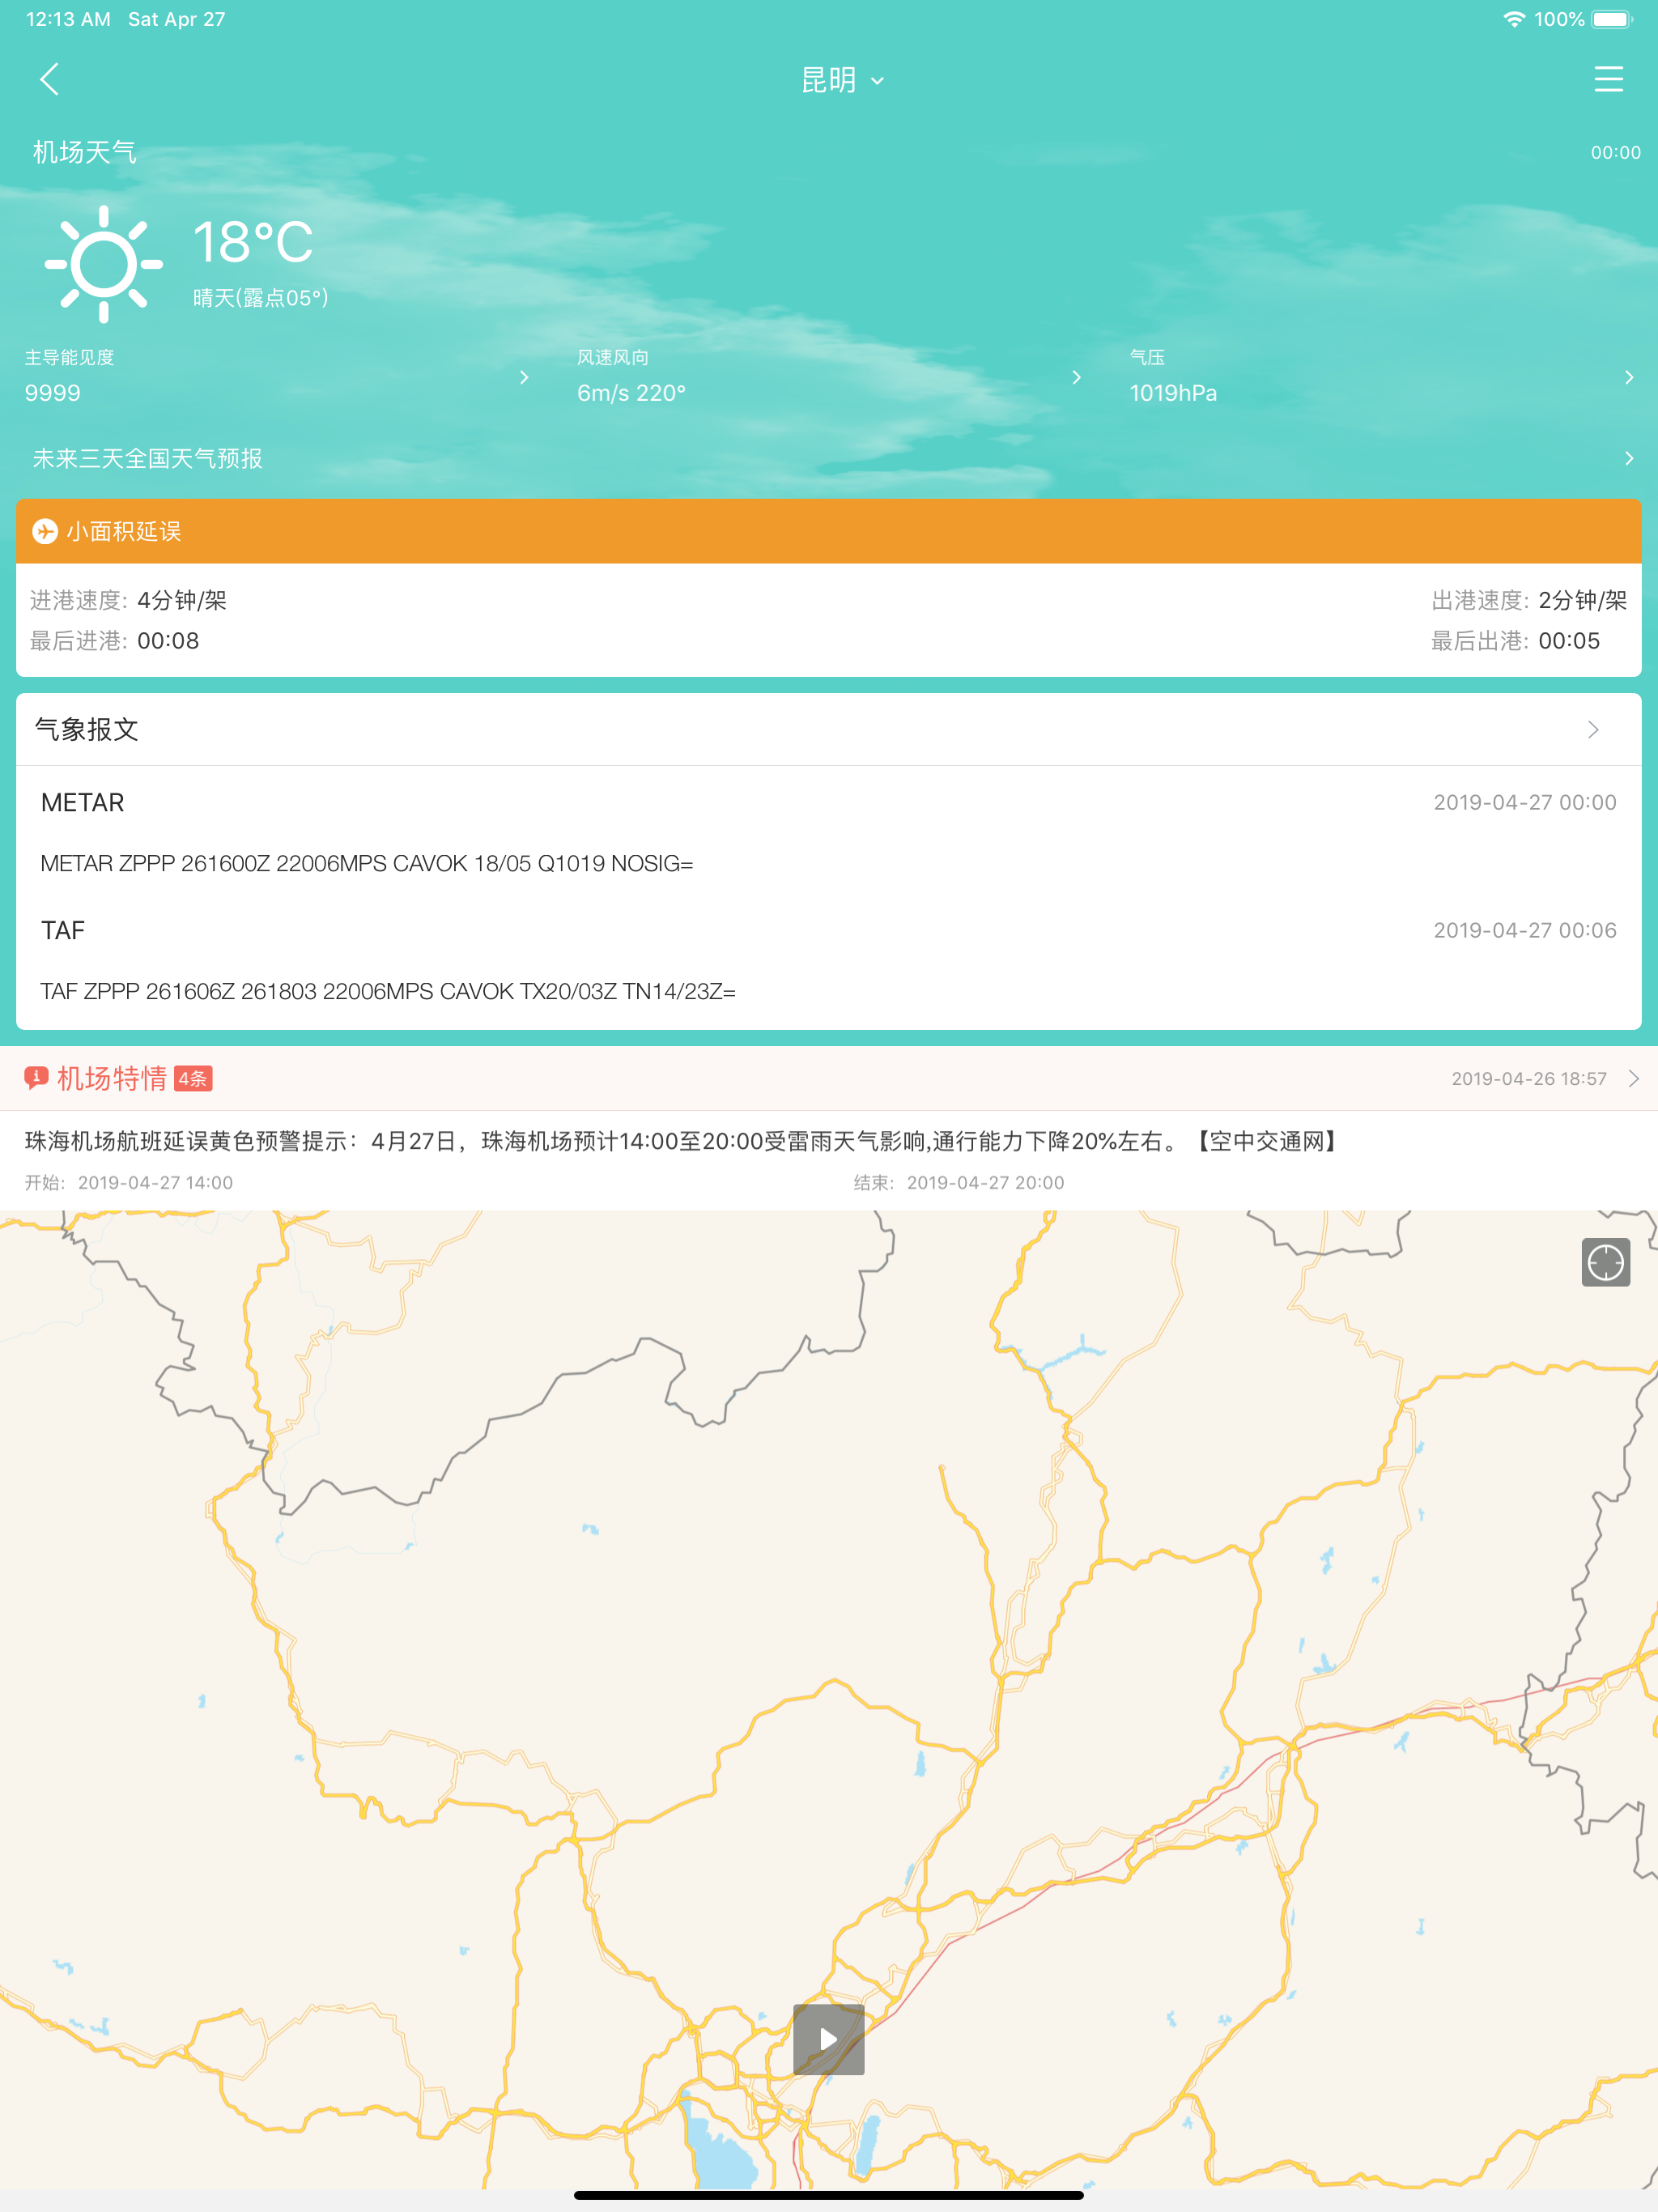Screen dimensions: 1658x2212
Task: Tap the 1019hPa pressure value
Action: pyautogui.click(x=1173, y=393)
